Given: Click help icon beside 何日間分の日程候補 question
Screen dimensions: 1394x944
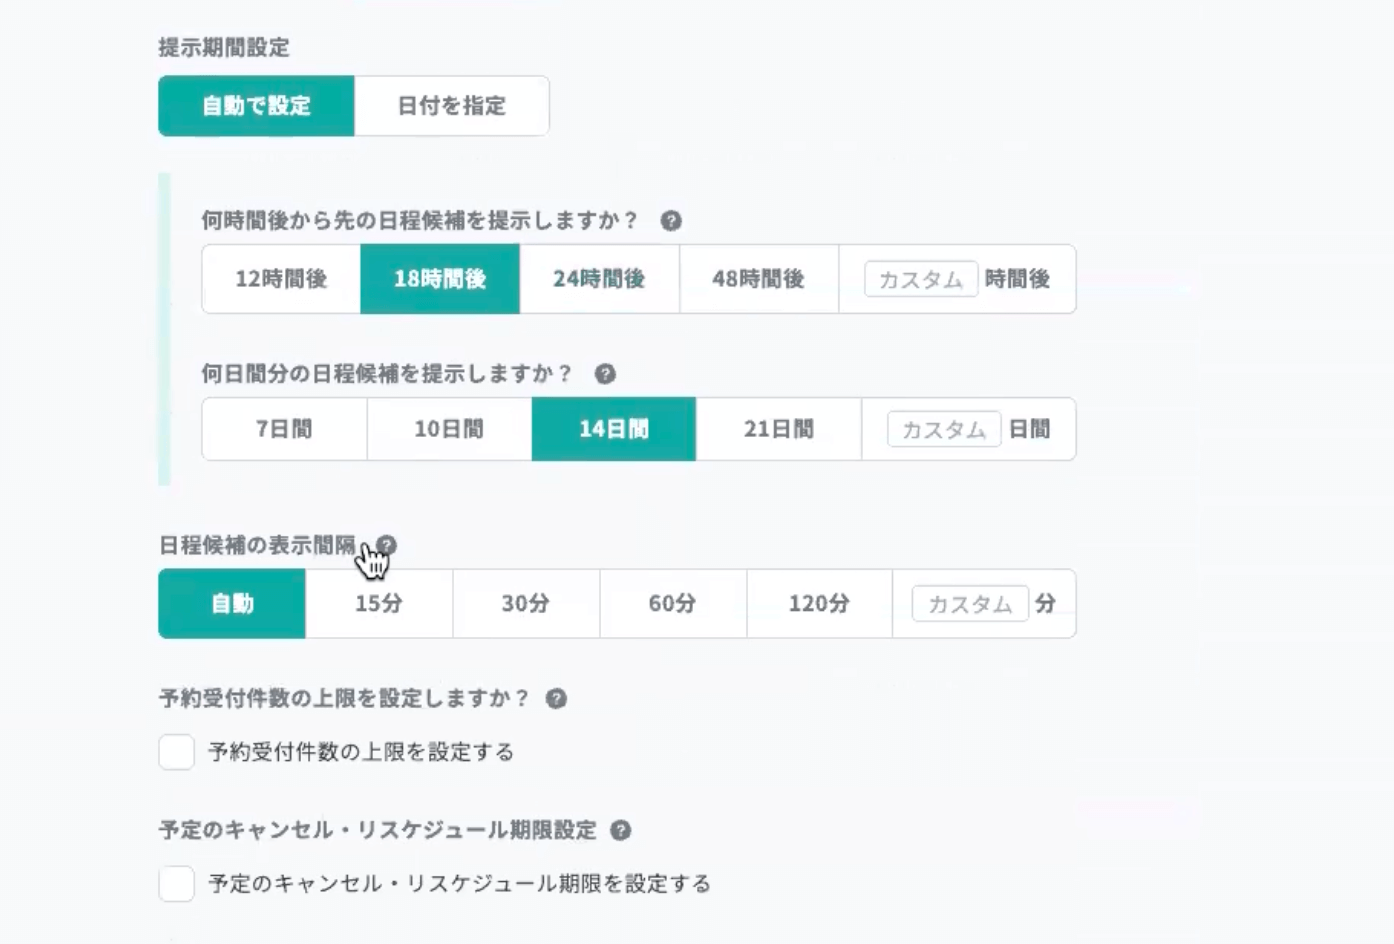Looking at the screenshot, I should point(605,374).
